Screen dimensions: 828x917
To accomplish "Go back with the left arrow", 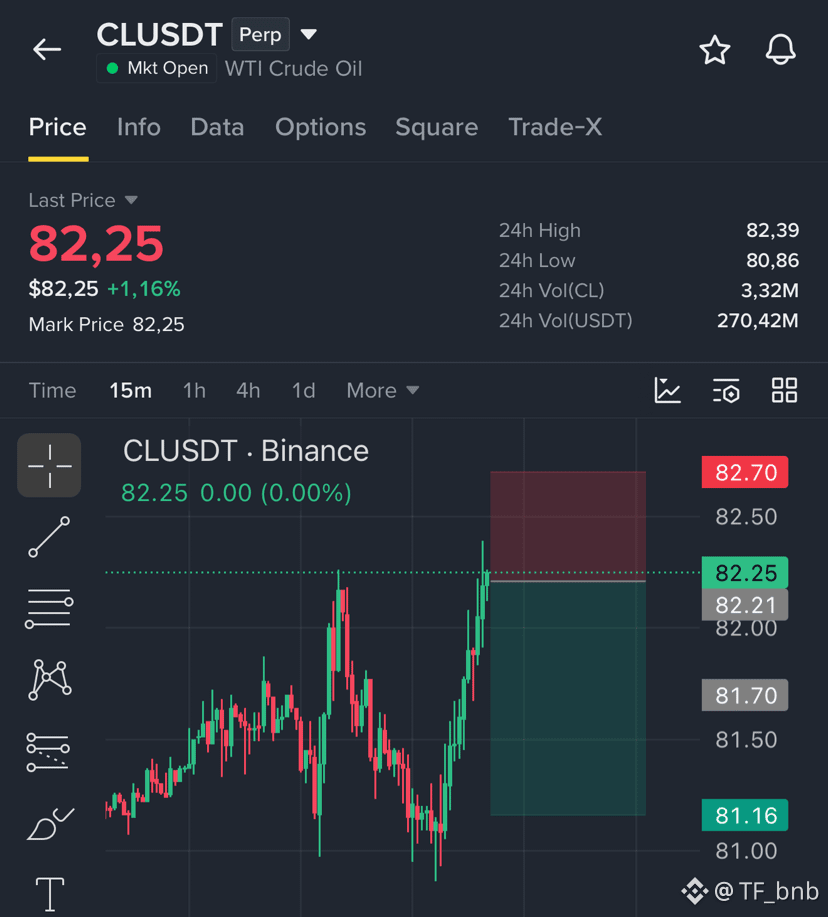I will coord(47,49).
